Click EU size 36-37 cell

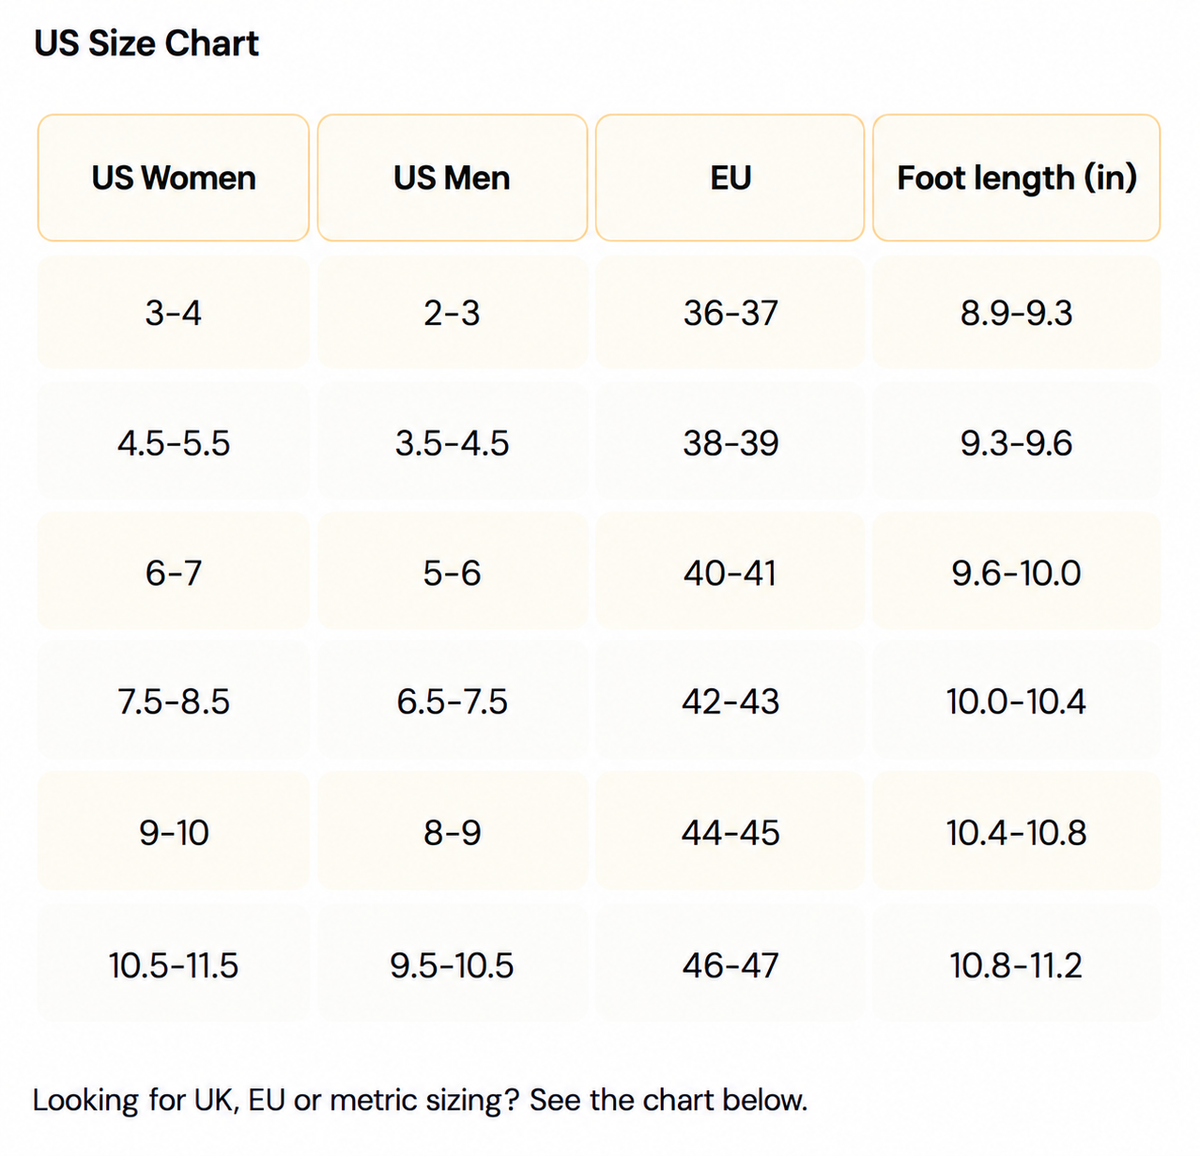pos(730,313)
